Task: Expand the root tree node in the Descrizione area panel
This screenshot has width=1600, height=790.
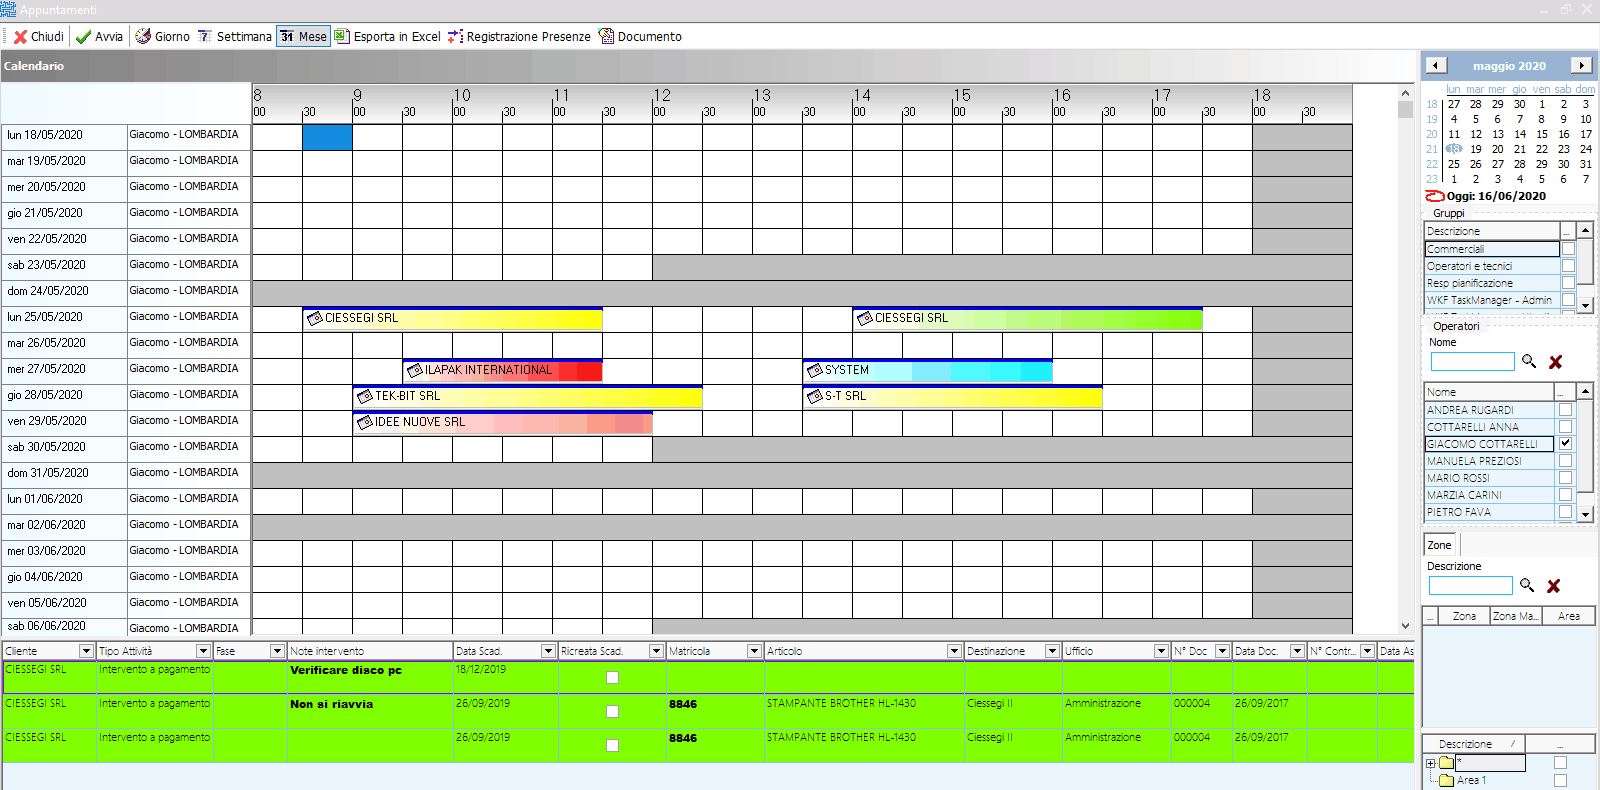Action: click(x=1431, y=763)
